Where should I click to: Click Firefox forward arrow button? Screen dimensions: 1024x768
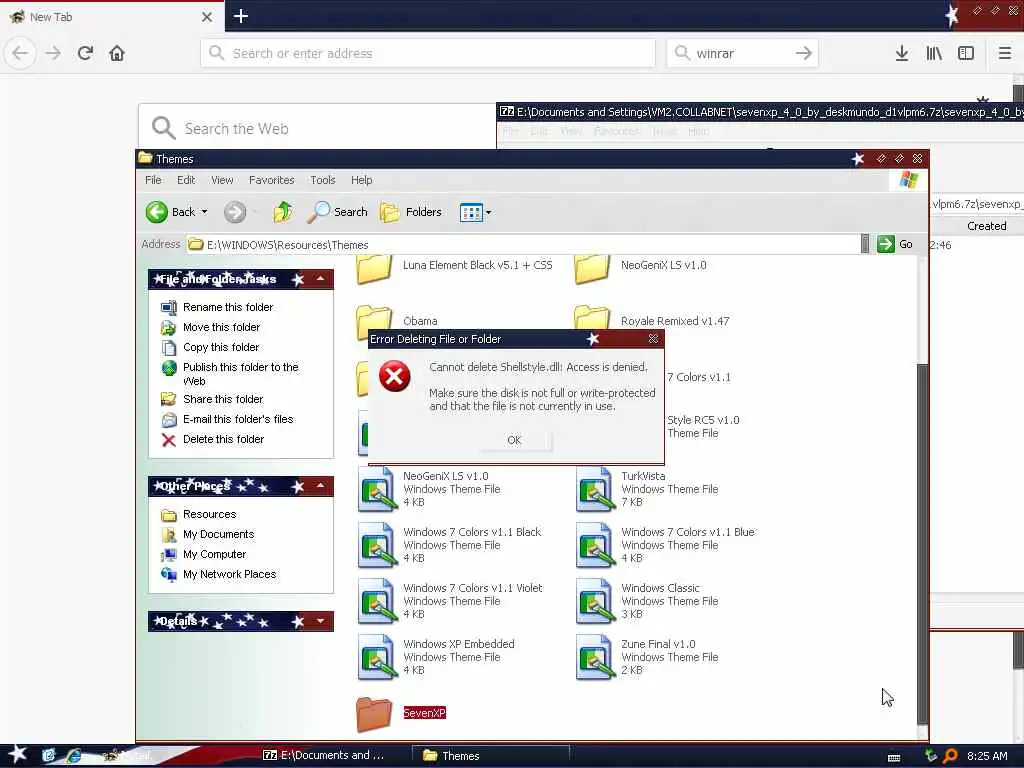point(53,53)
